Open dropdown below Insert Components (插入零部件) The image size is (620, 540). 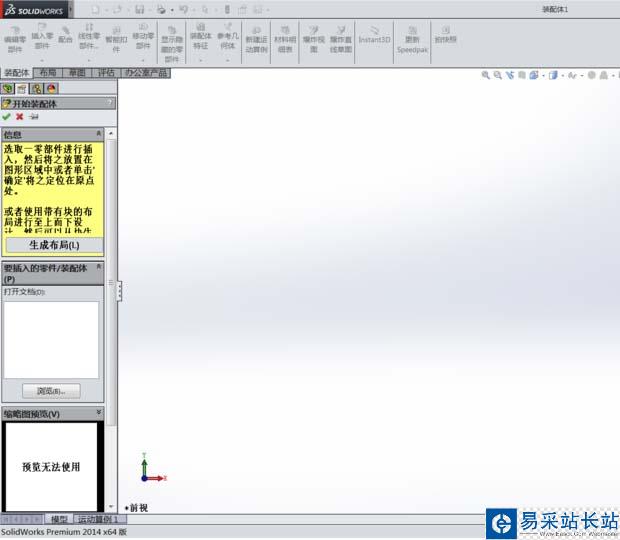[x=42, y=60]
